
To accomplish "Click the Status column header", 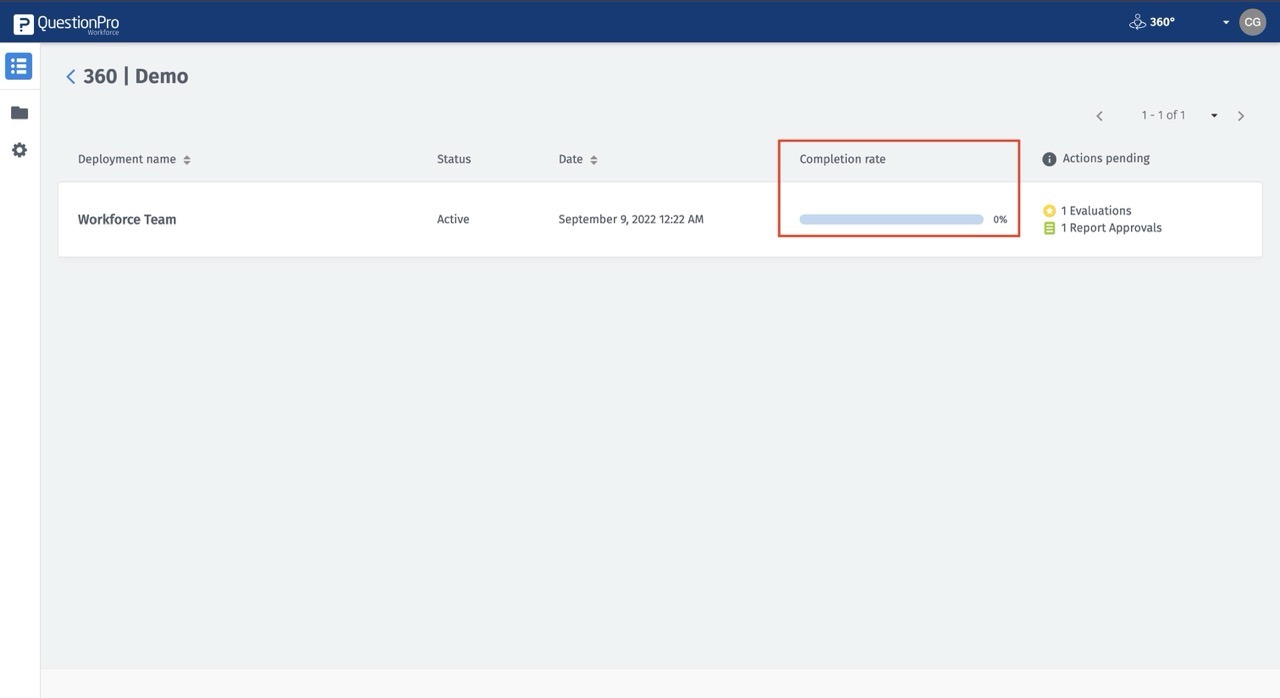I will click(454, 159).
